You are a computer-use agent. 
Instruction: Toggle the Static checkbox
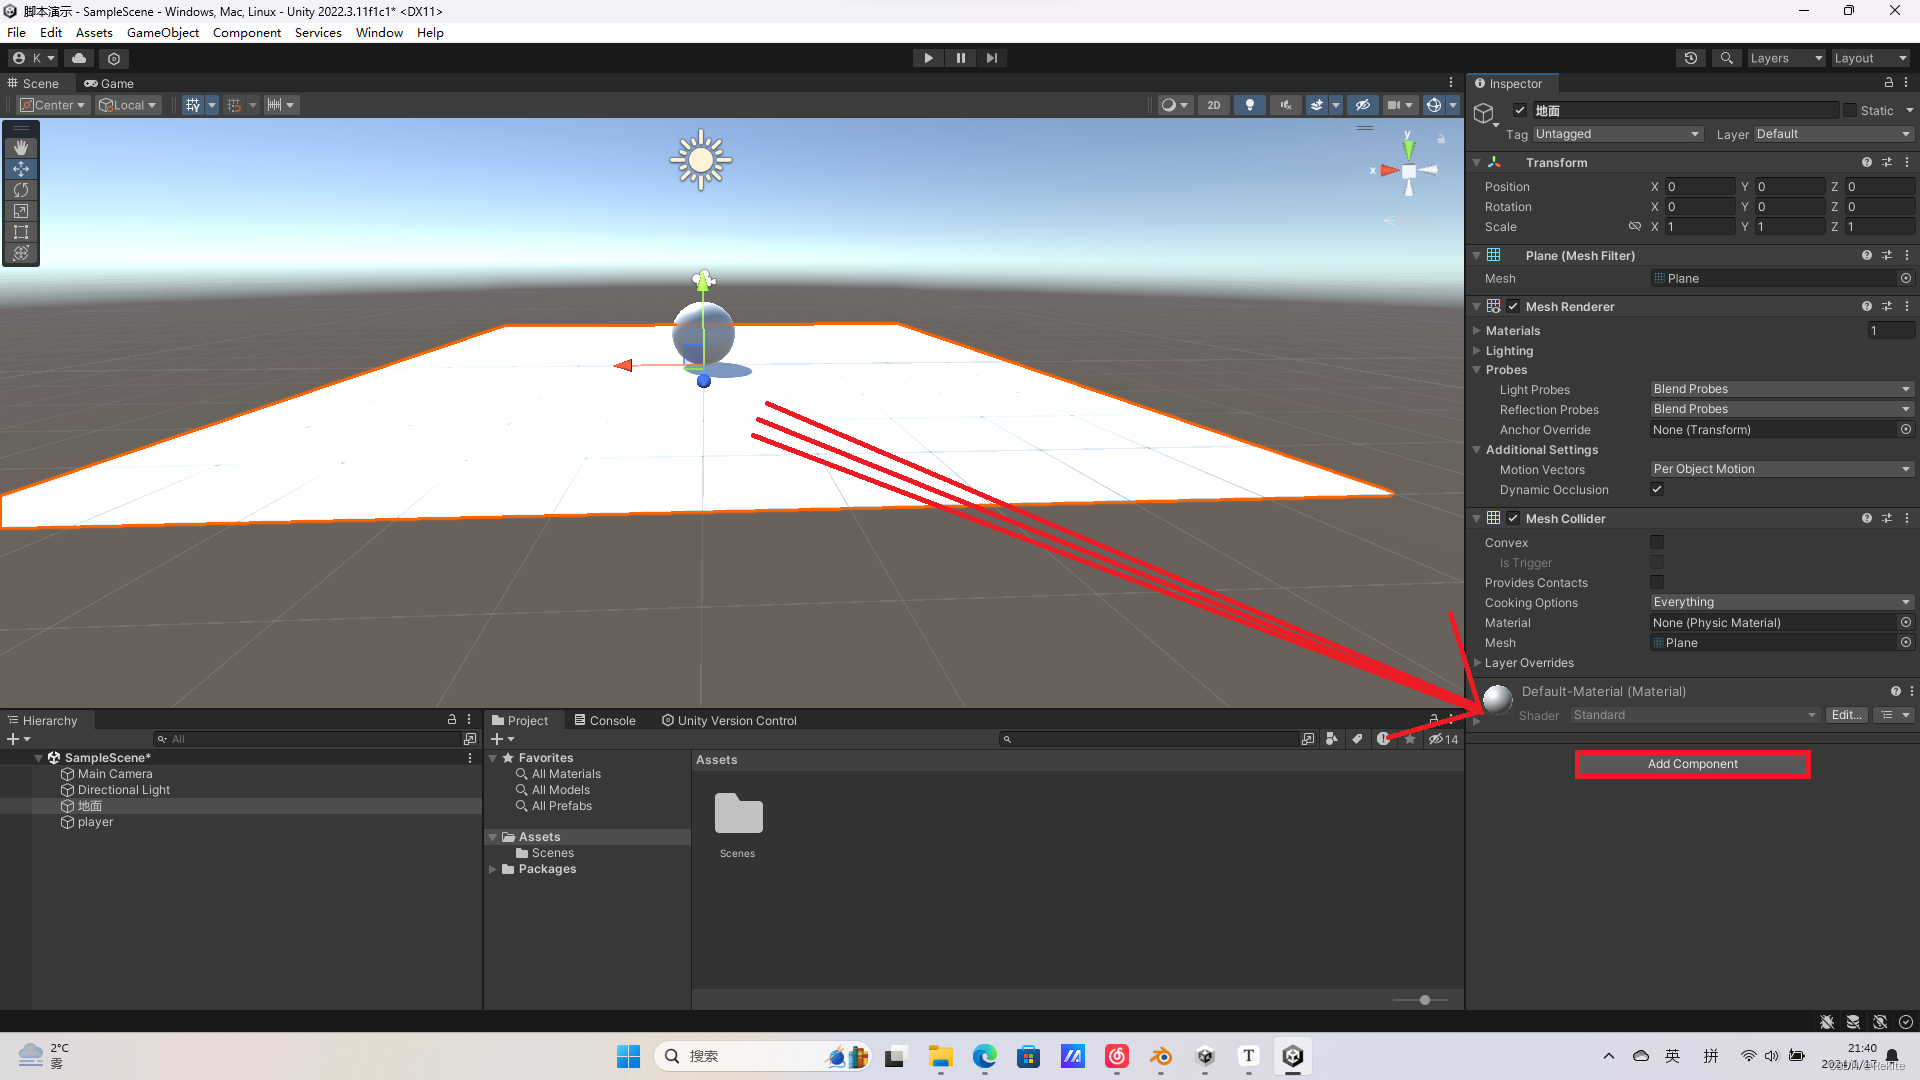1850,111
